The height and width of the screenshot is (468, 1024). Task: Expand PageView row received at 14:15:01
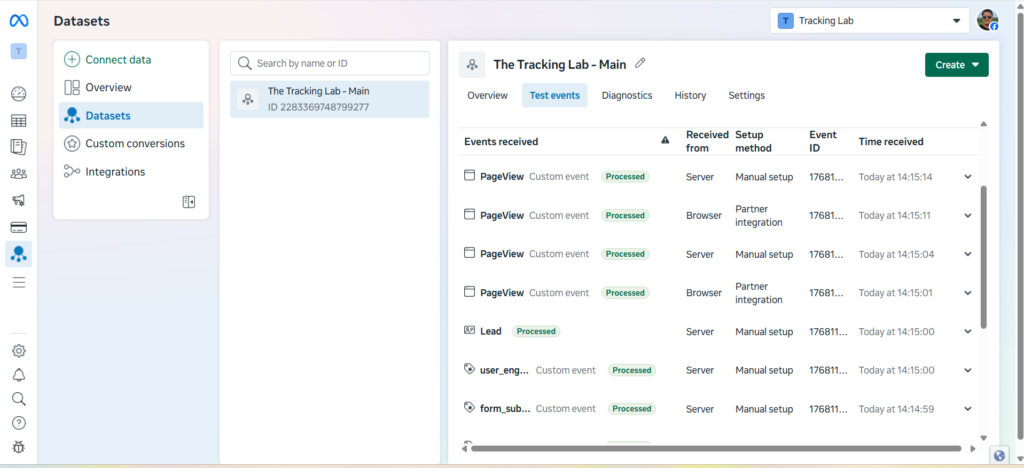tap(968, 292)
